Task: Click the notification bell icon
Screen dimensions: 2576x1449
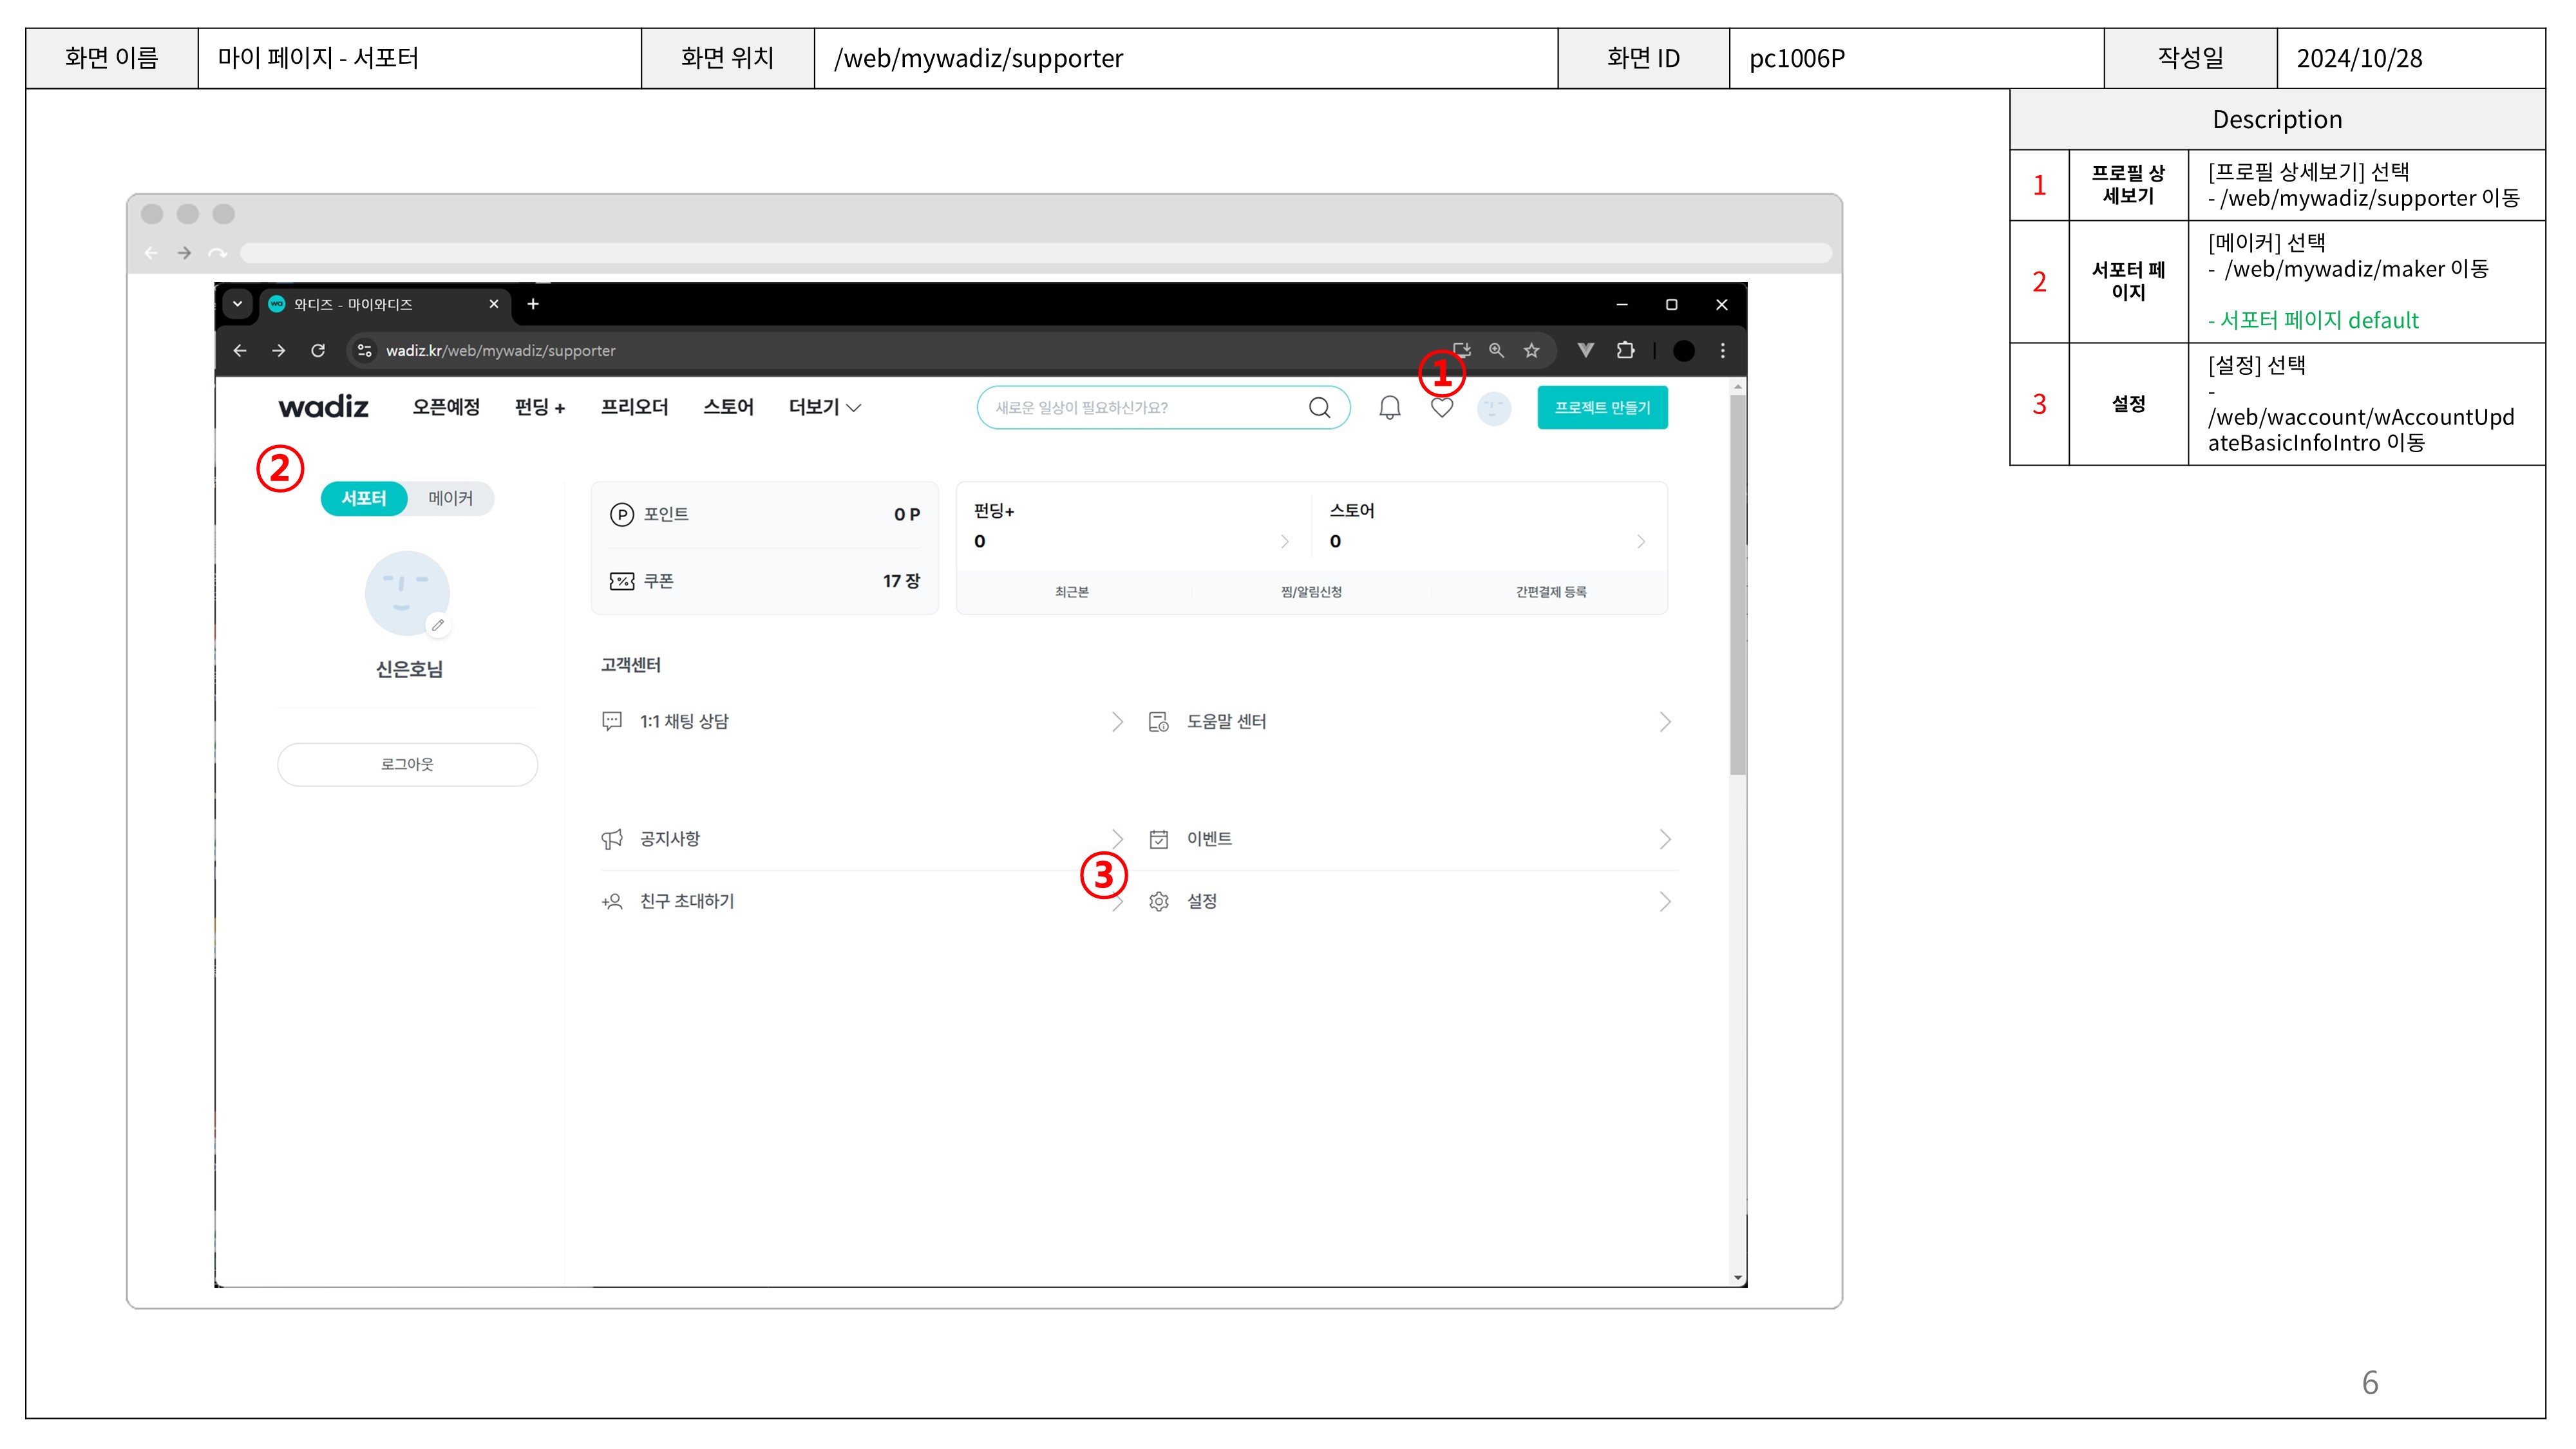Action: 1389,407
